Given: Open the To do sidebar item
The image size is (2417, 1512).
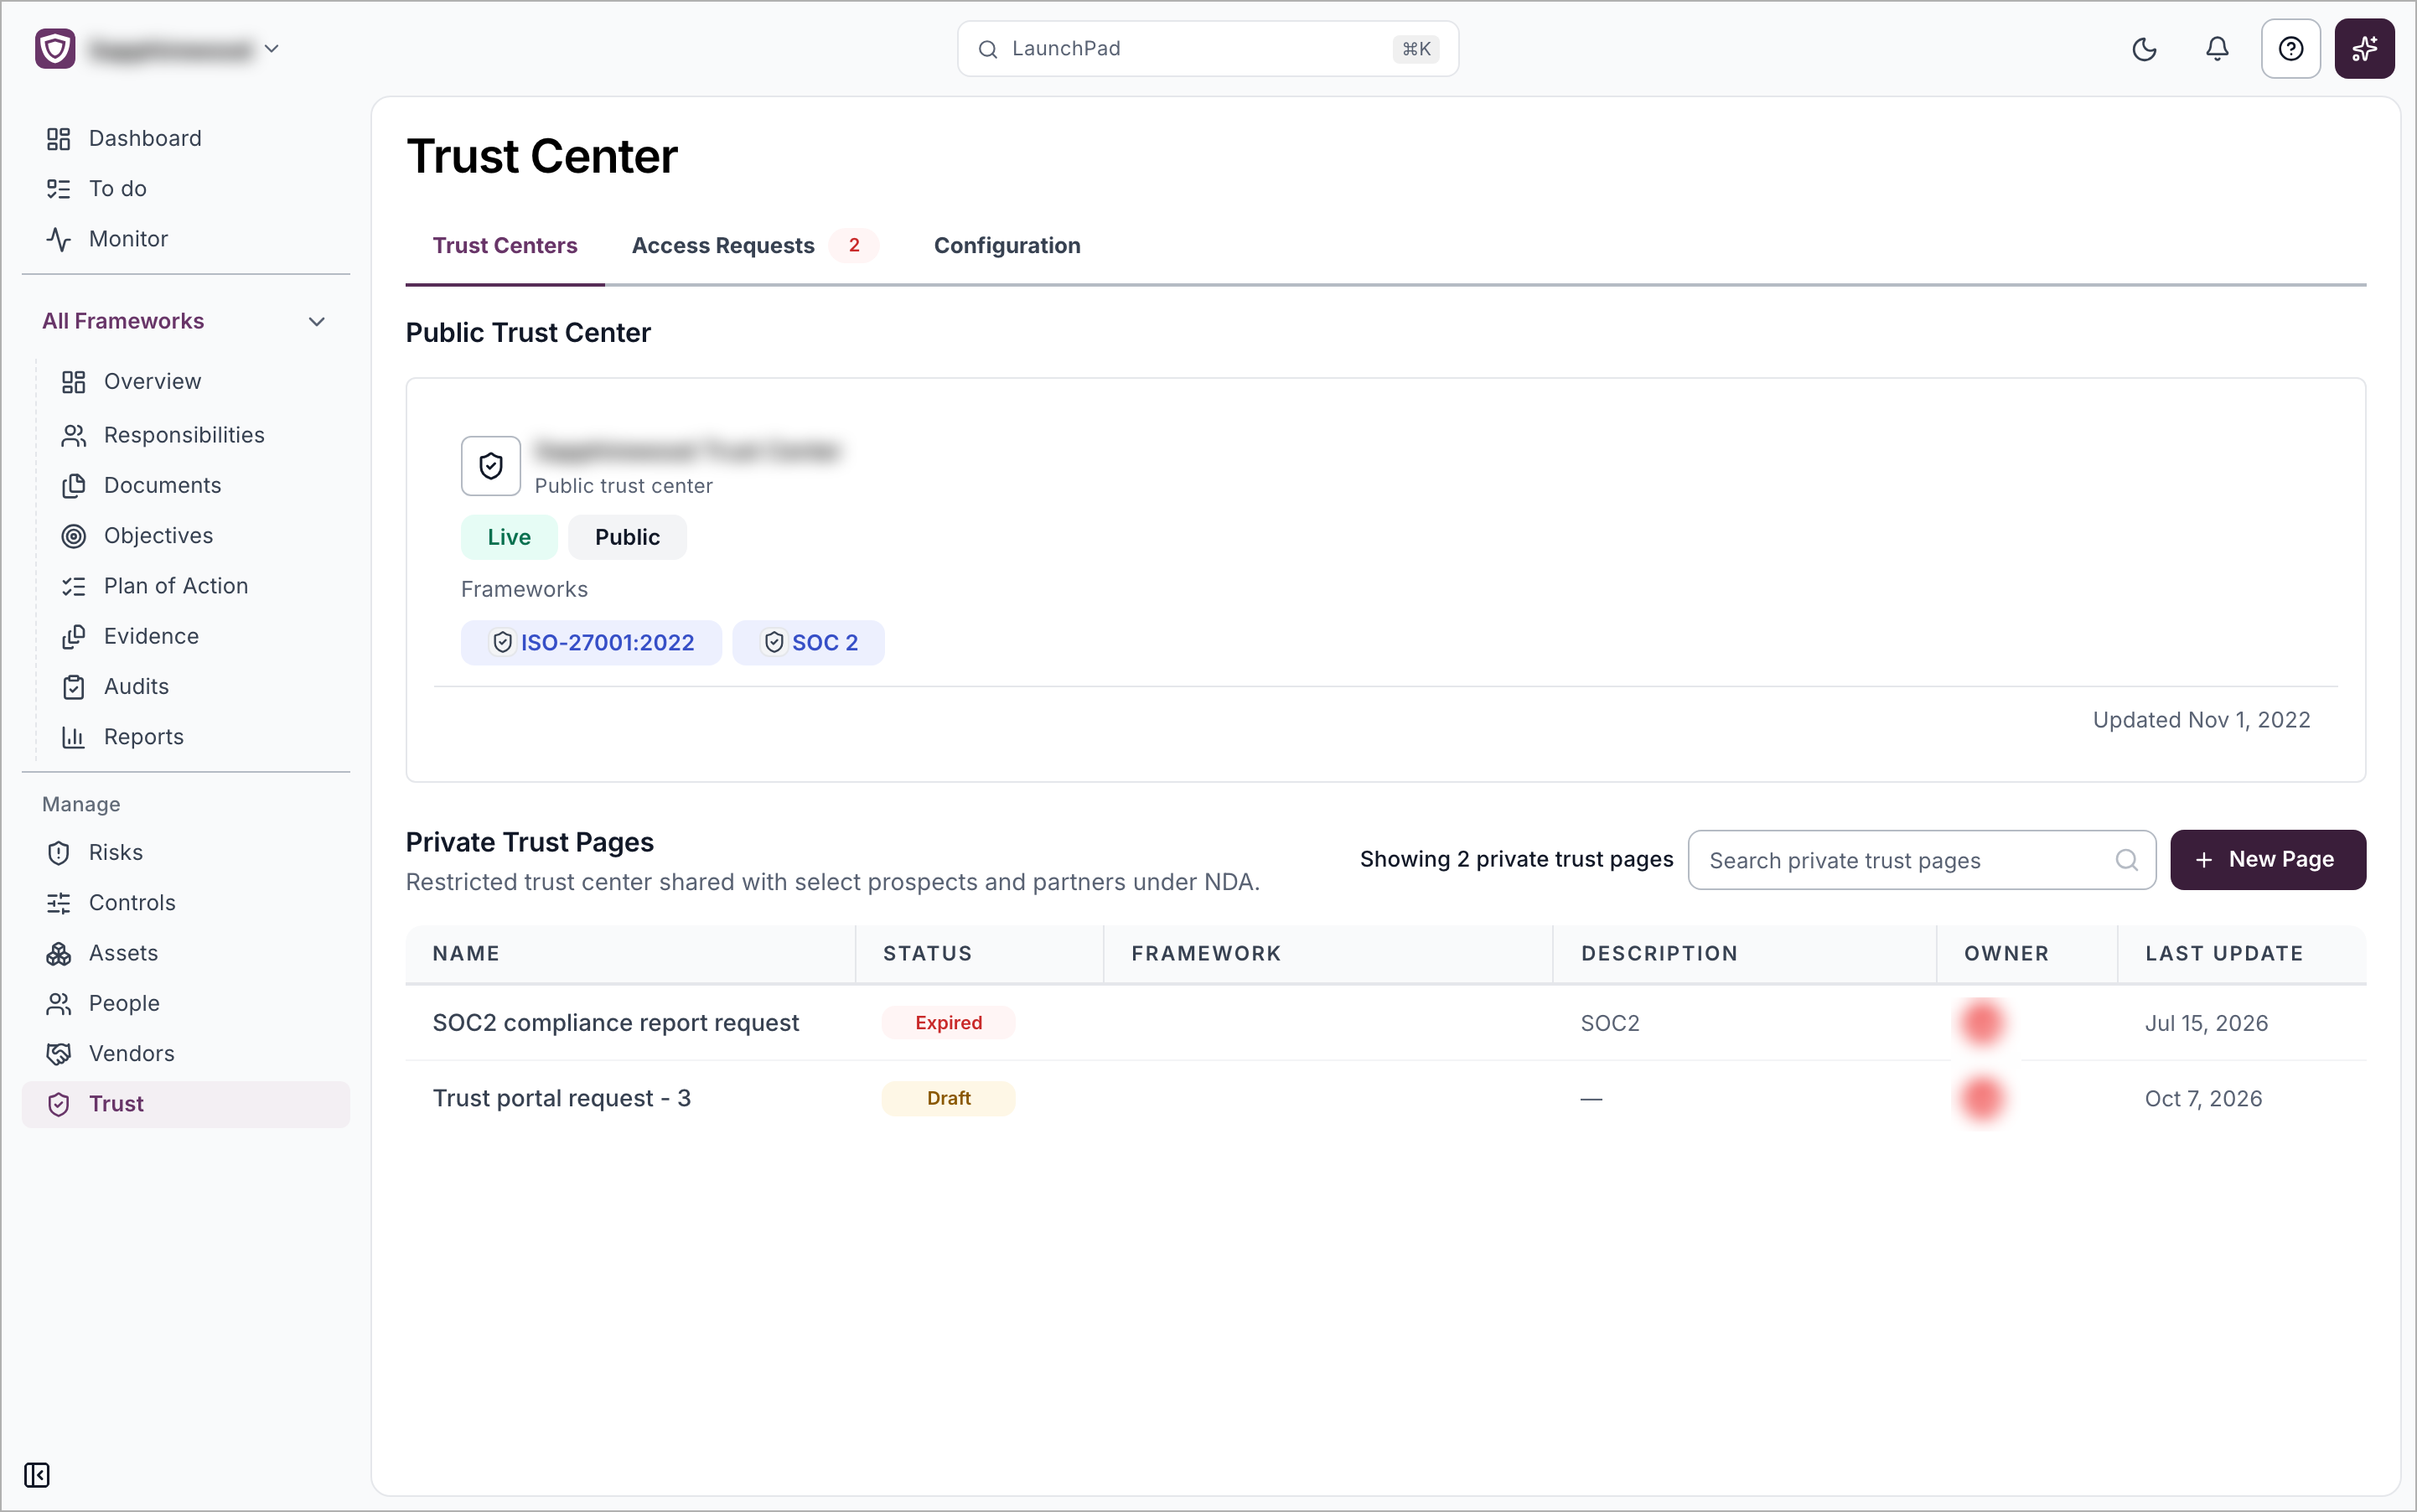Looking at the screenshot, I should tap(185, 189).
